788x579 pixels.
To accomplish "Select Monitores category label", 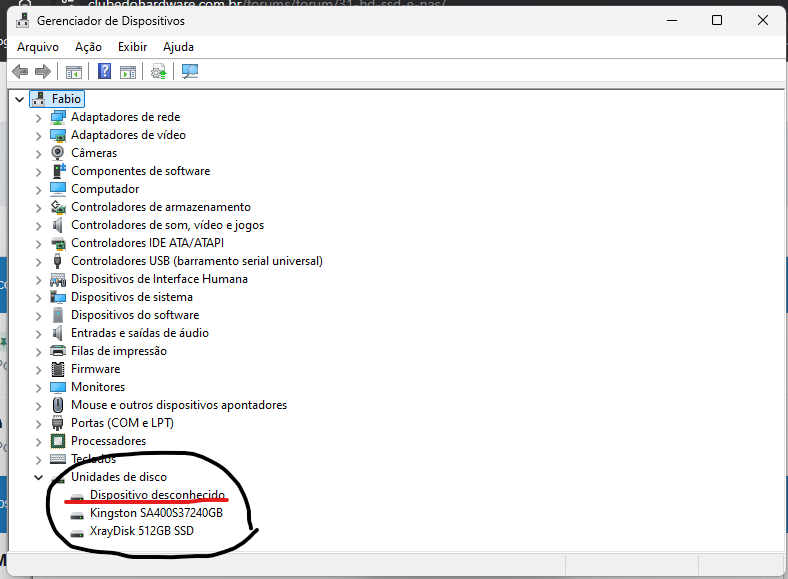I will (x=98, y=387).
